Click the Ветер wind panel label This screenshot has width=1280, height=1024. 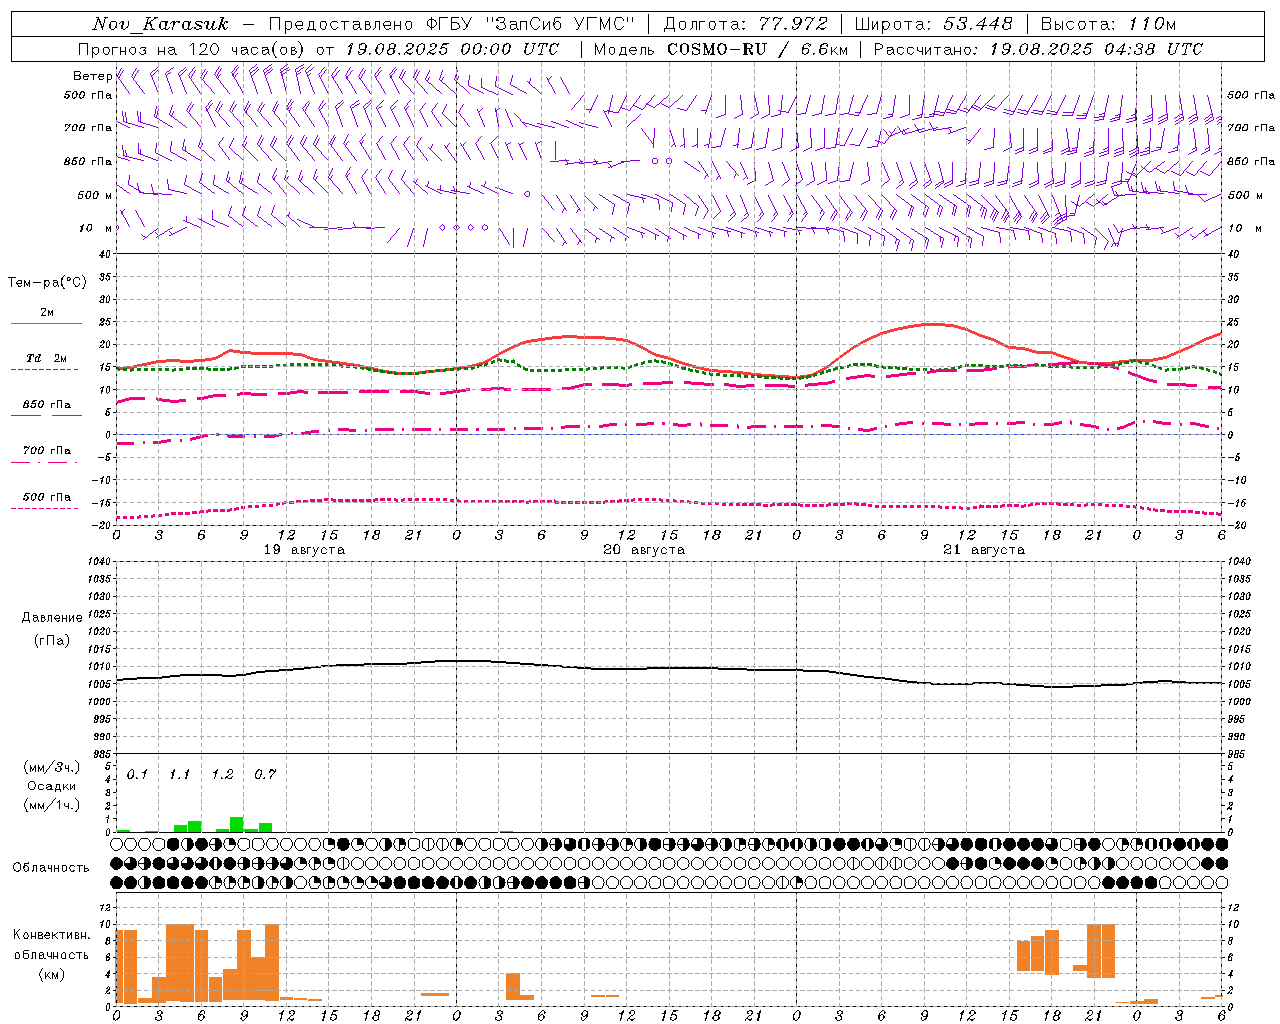(92, 76)
